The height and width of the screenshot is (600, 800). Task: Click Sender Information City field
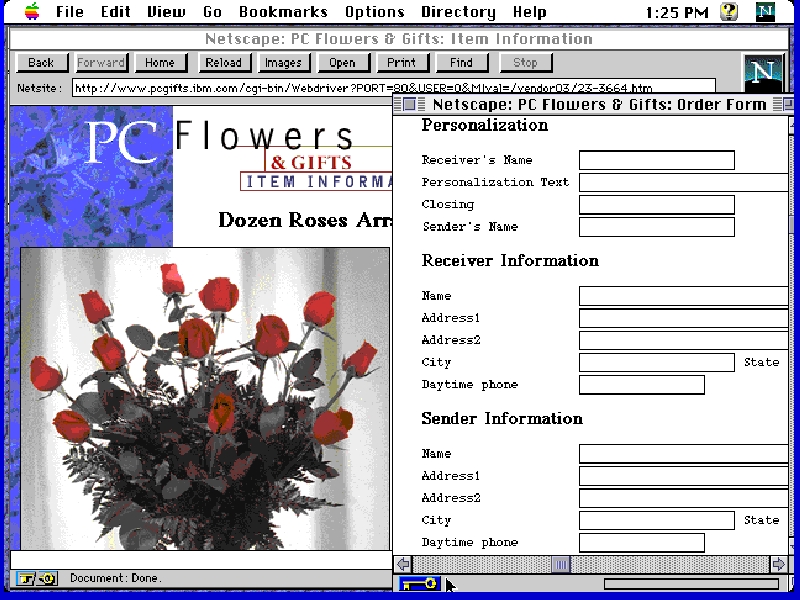point(657,520)
